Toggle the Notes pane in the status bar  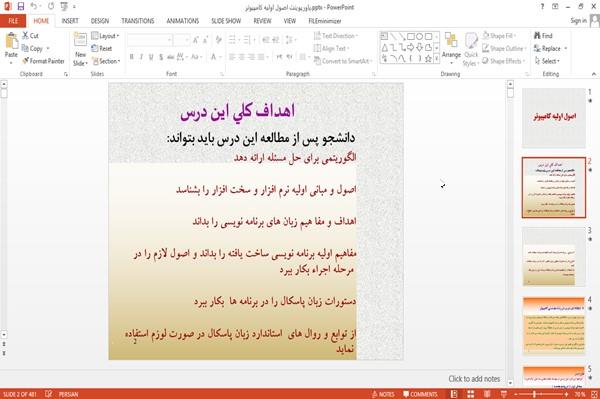pyautogui.click(x=383, y=394)
